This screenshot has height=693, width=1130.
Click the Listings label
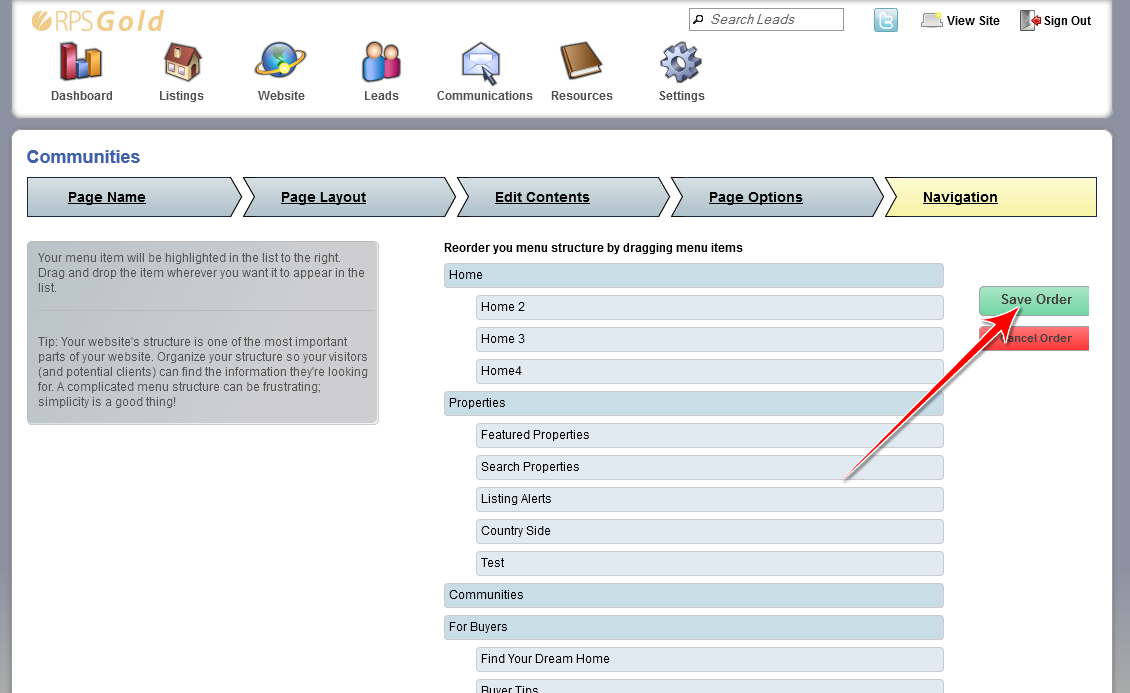click(x=182, y=96)
